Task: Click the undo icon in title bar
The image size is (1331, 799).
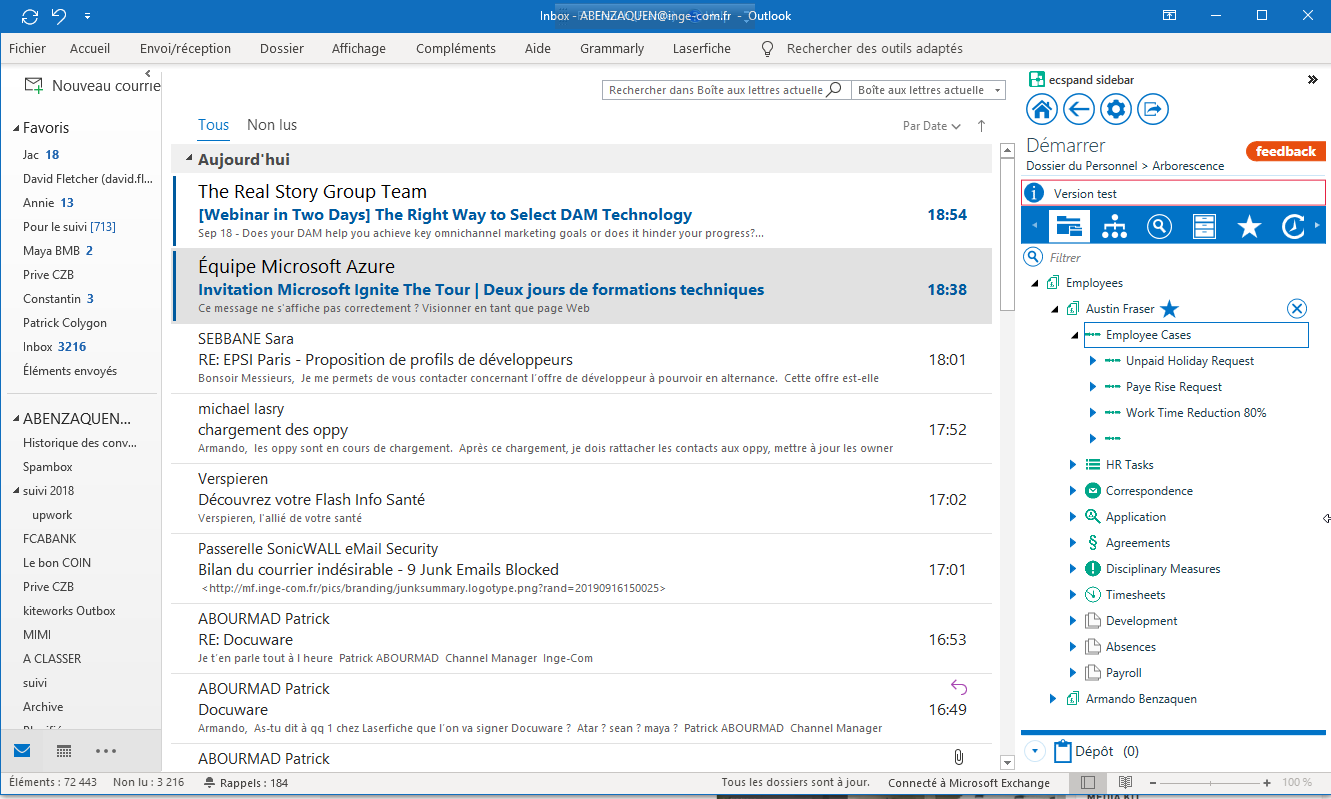Action: pos(59,16)
